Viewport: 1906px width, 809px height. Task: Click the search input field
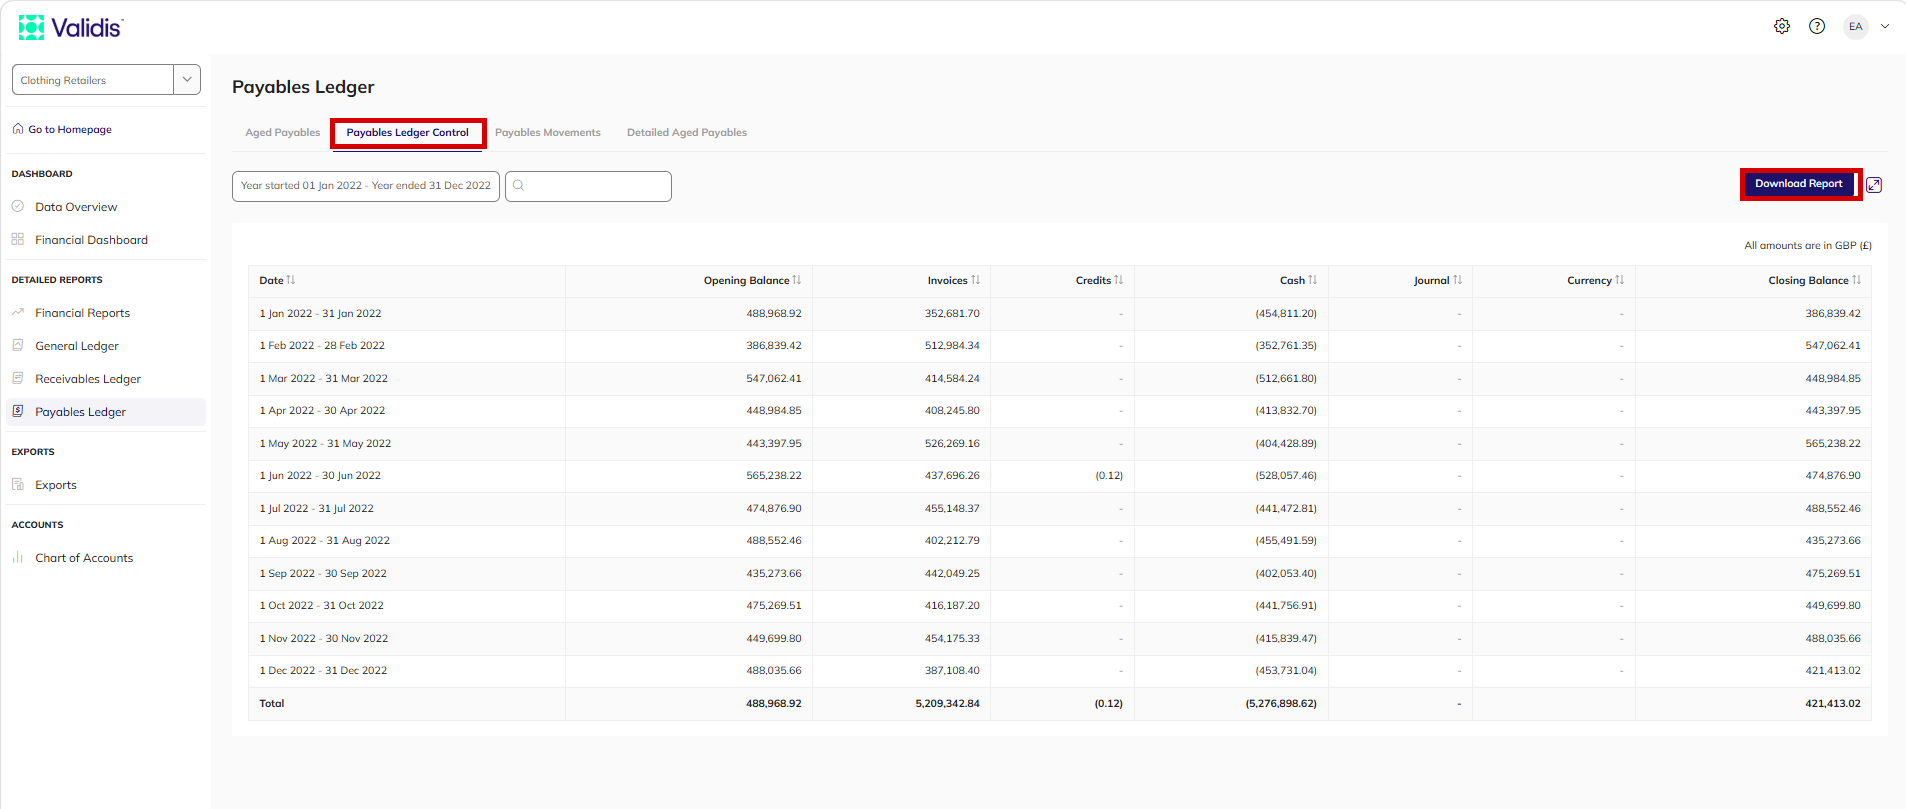(x=588, y=186)
